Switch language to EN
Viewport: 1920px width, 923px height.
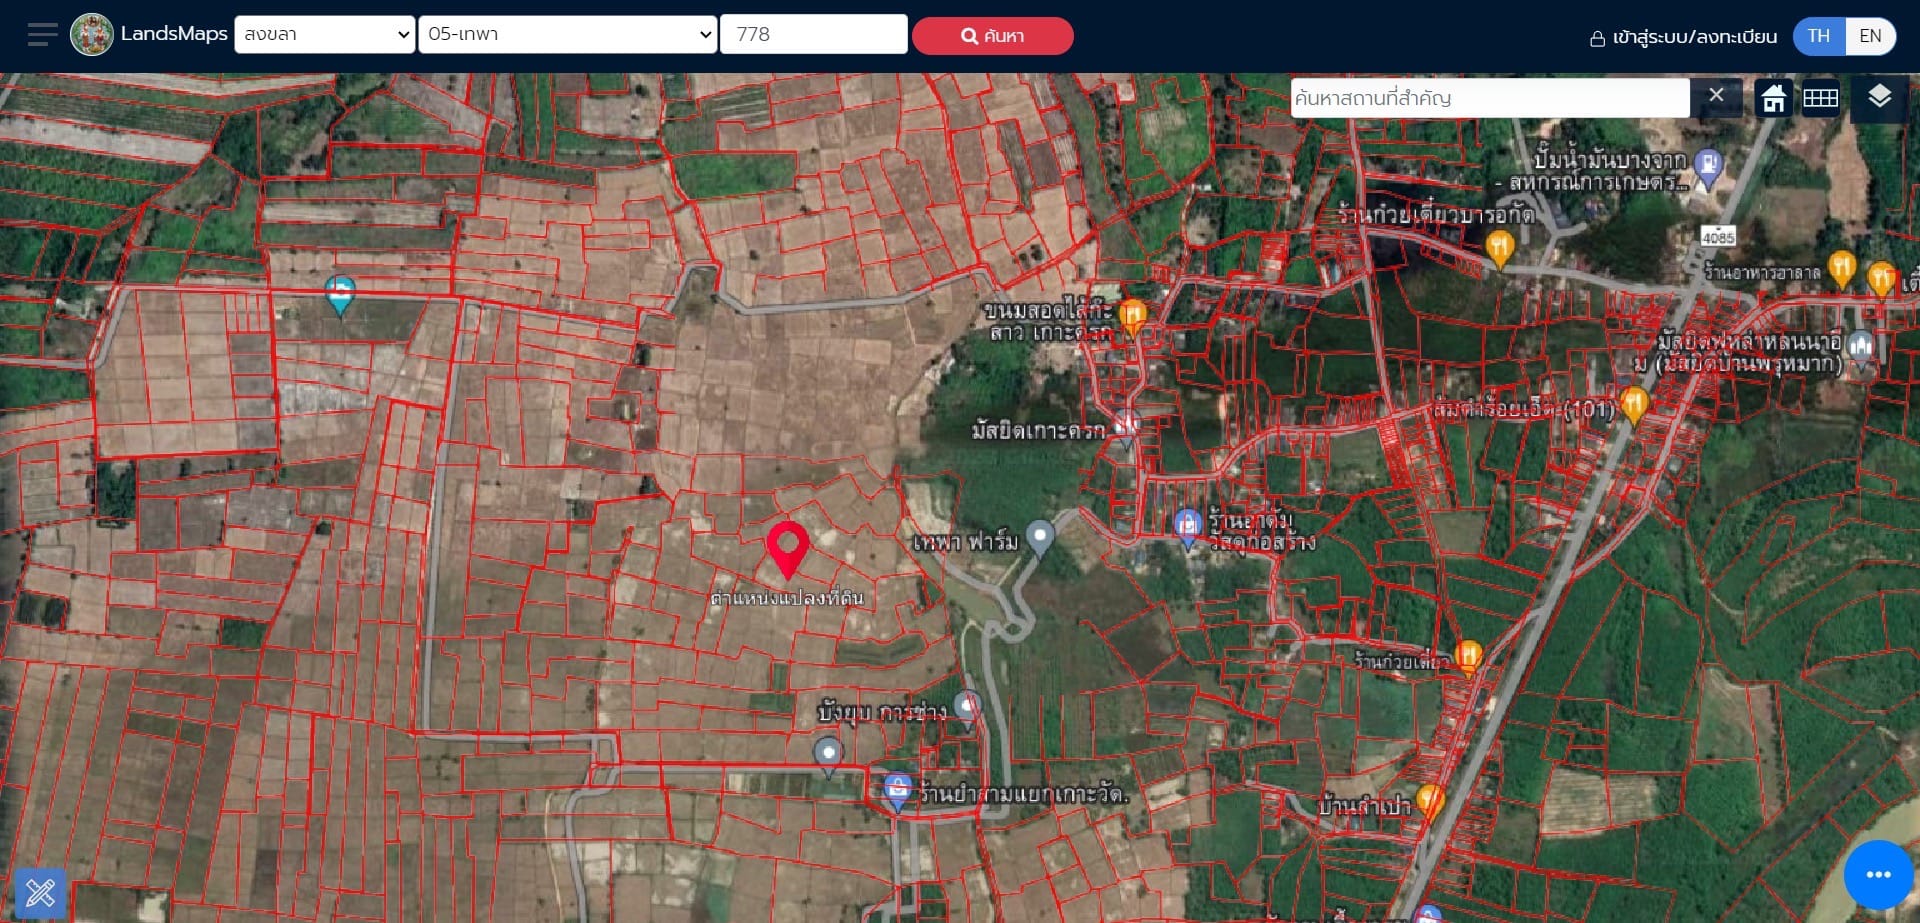pyautogui.click(x=1870, y=36)
